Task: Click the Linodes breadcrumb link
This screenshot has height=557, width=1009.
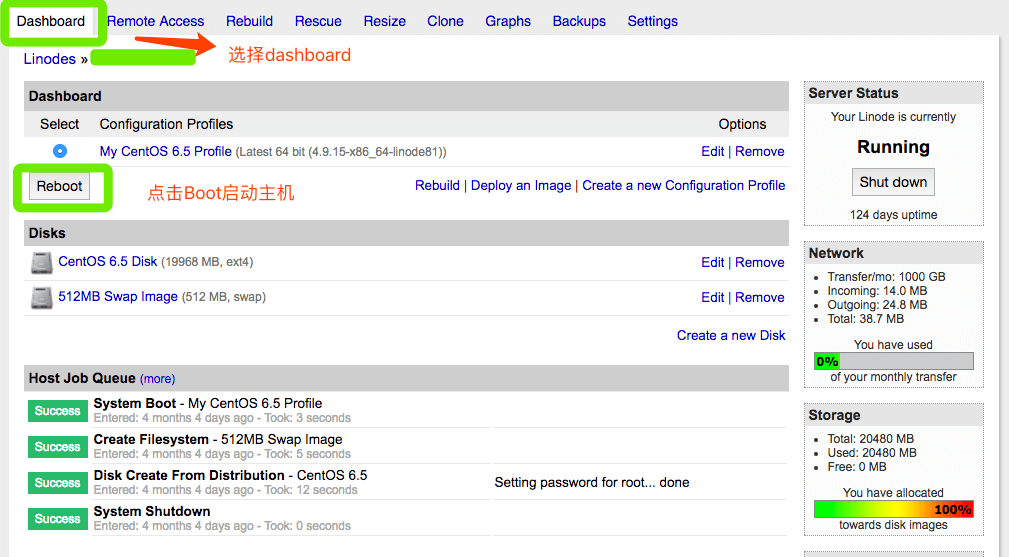Action: [50, 59]
